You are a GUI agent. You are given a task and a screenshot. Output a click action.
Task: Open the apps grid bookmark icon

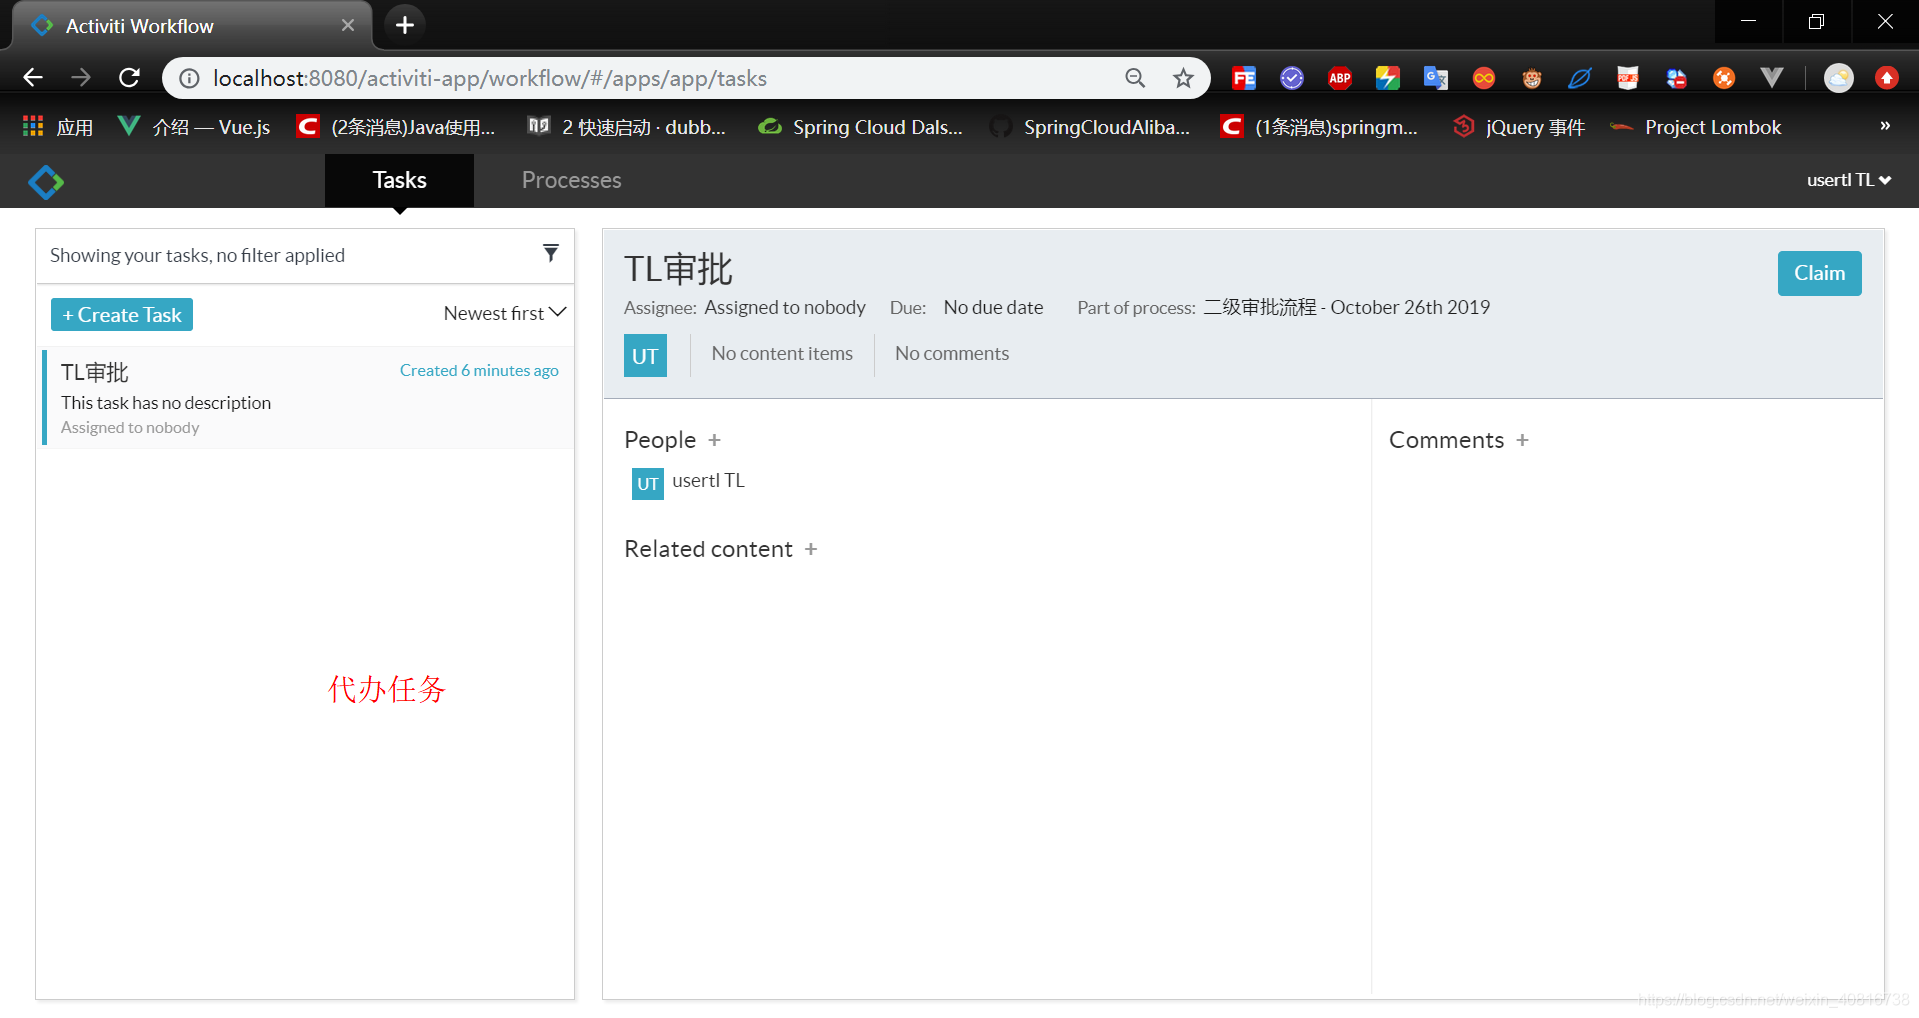pos(33,126)
